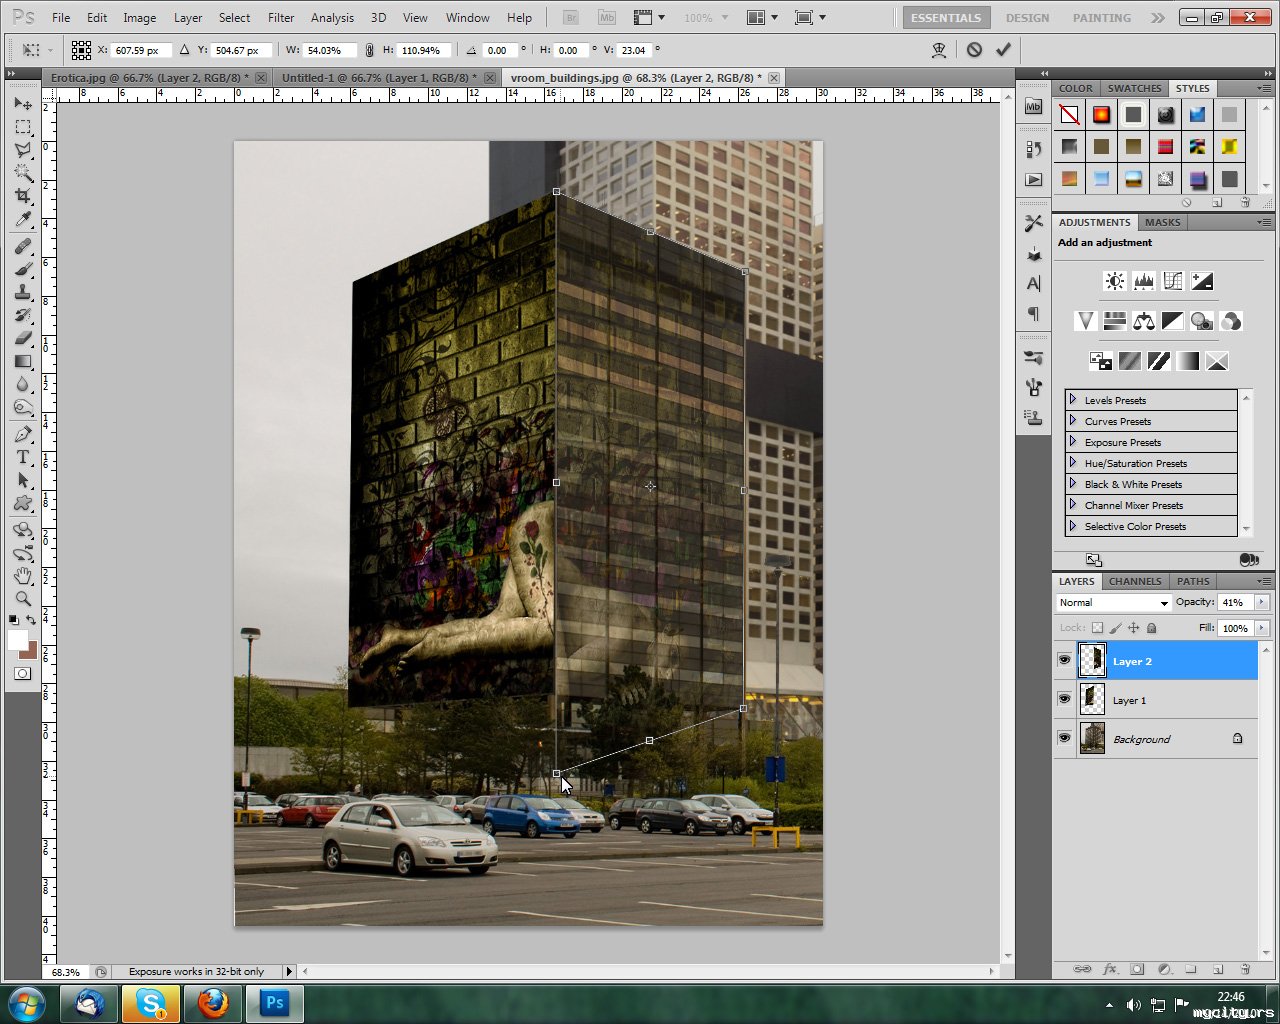Select the Hand tool
This screenshot has height=1024, width=1280.
(x=23, y=576)
